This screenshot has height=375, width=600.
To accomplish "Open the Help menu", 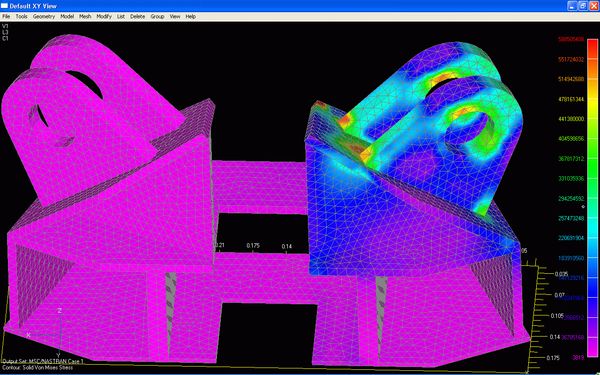I will point(191,16).
